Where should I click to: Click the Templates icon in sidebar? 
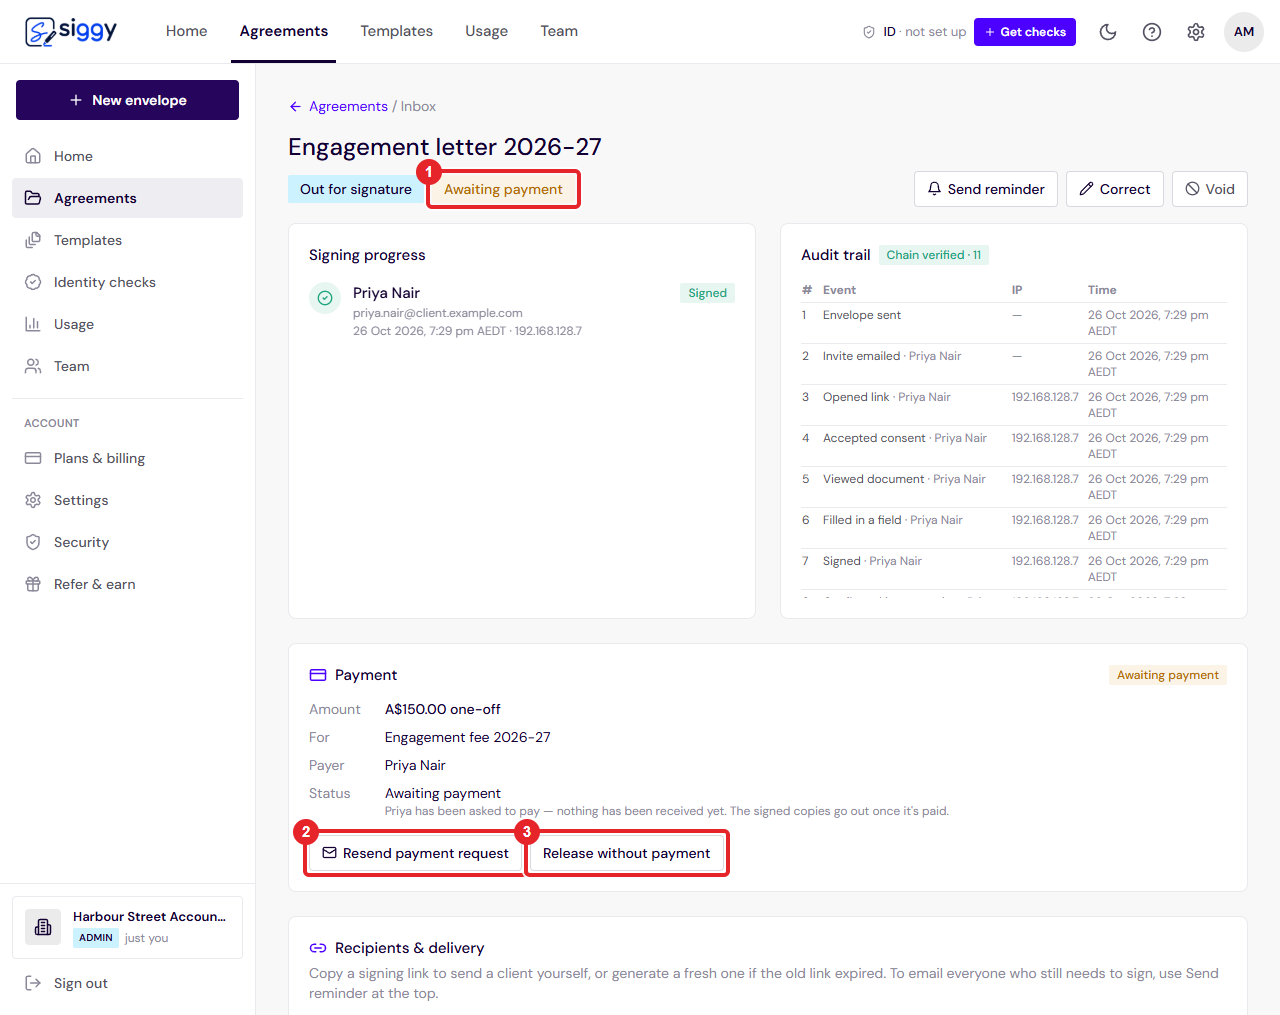(33, 240)
